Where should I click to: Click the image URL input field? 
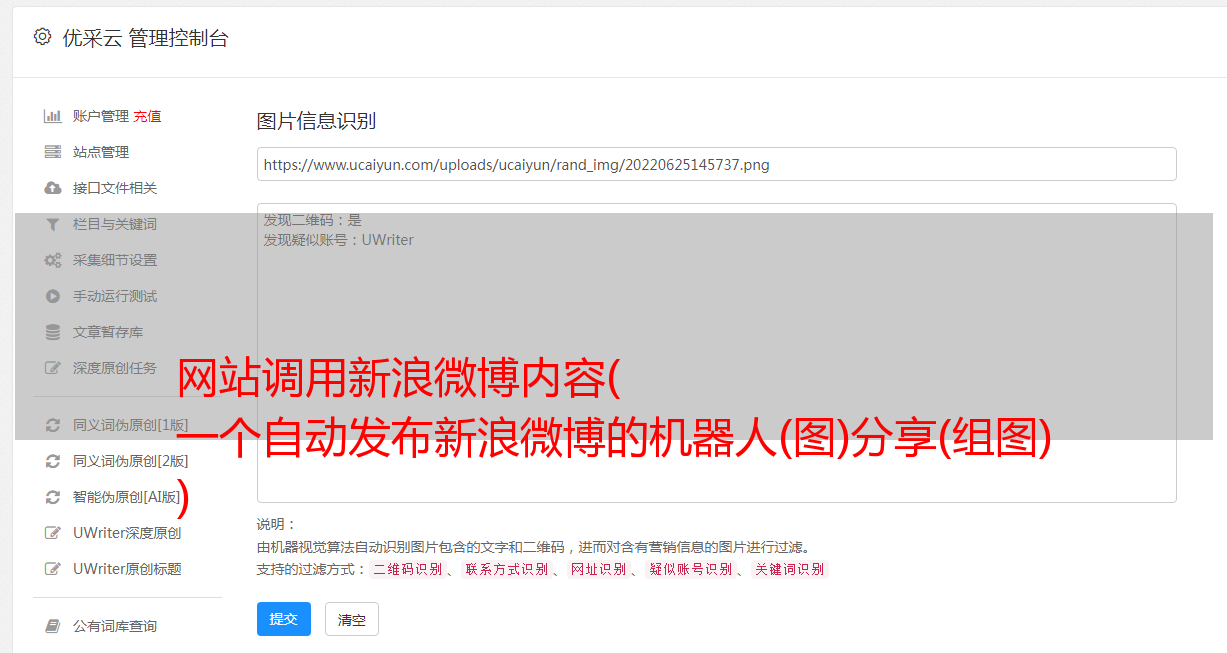pos(716,164)
